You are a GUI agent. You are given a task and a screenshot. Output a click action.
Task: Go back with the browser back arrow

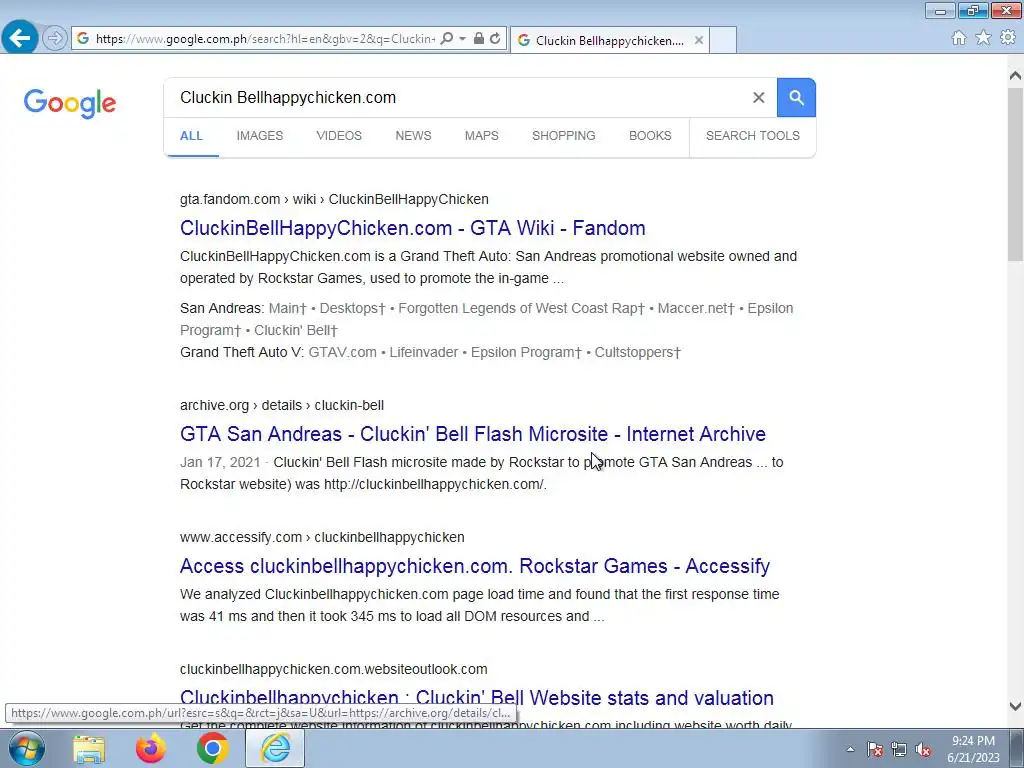point(20,38)
